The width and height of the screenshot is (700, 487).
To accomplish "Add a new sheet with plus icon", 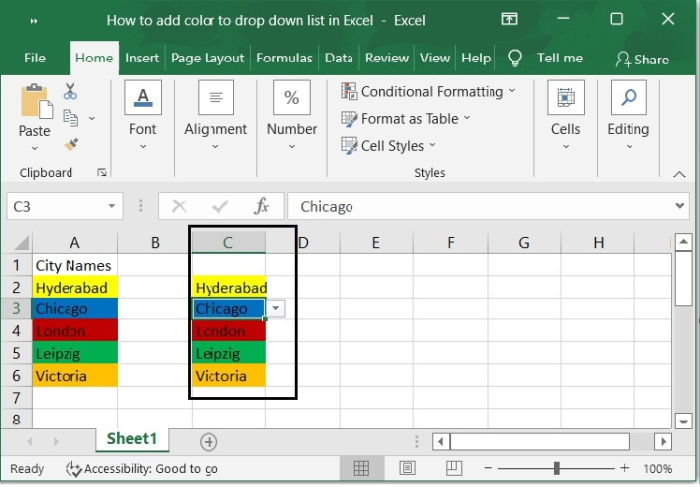I will [208, 441].
